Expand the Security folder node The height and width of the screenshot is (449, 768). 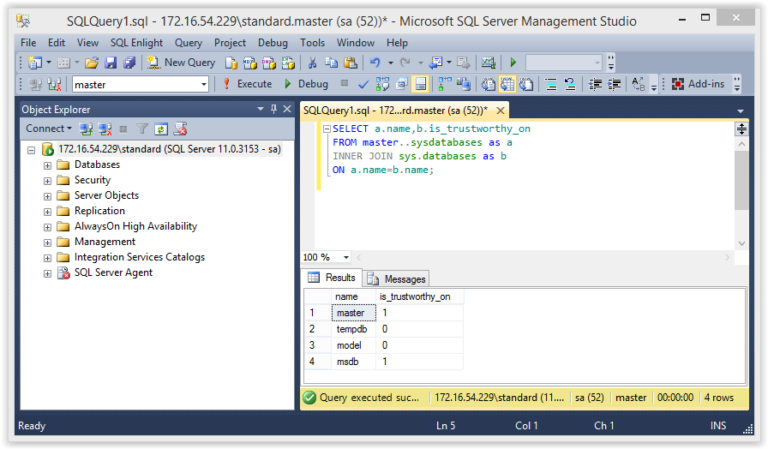48,181
